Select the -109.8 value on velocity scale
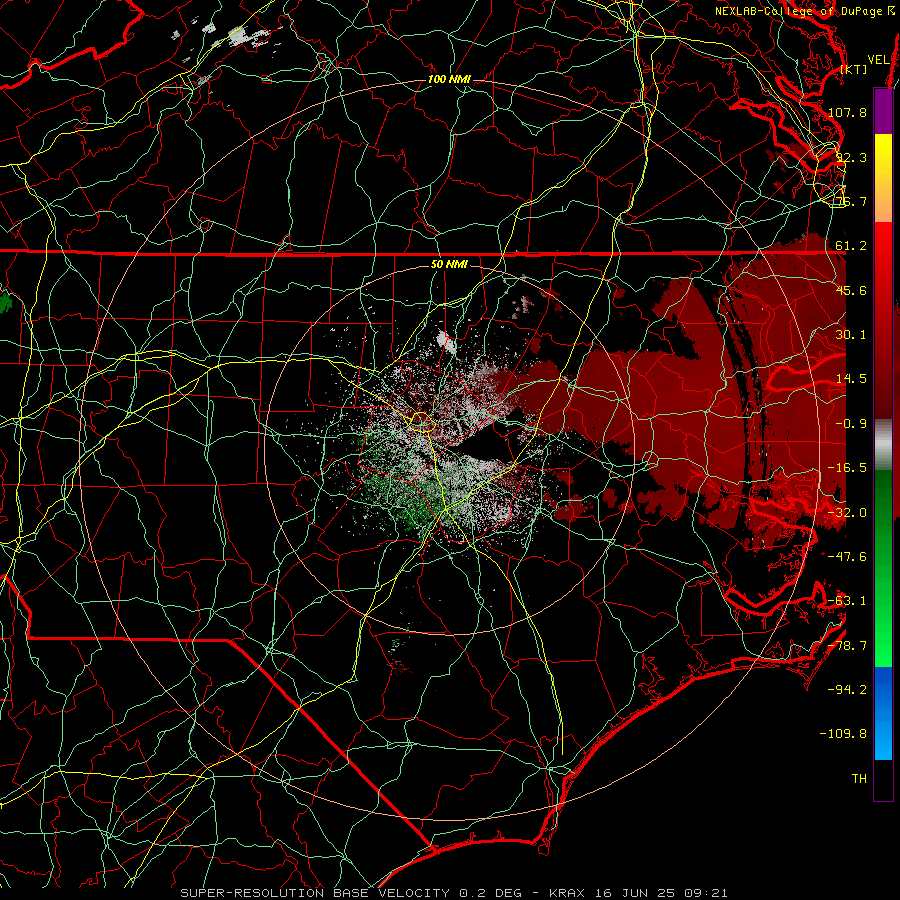 (844, 734)
